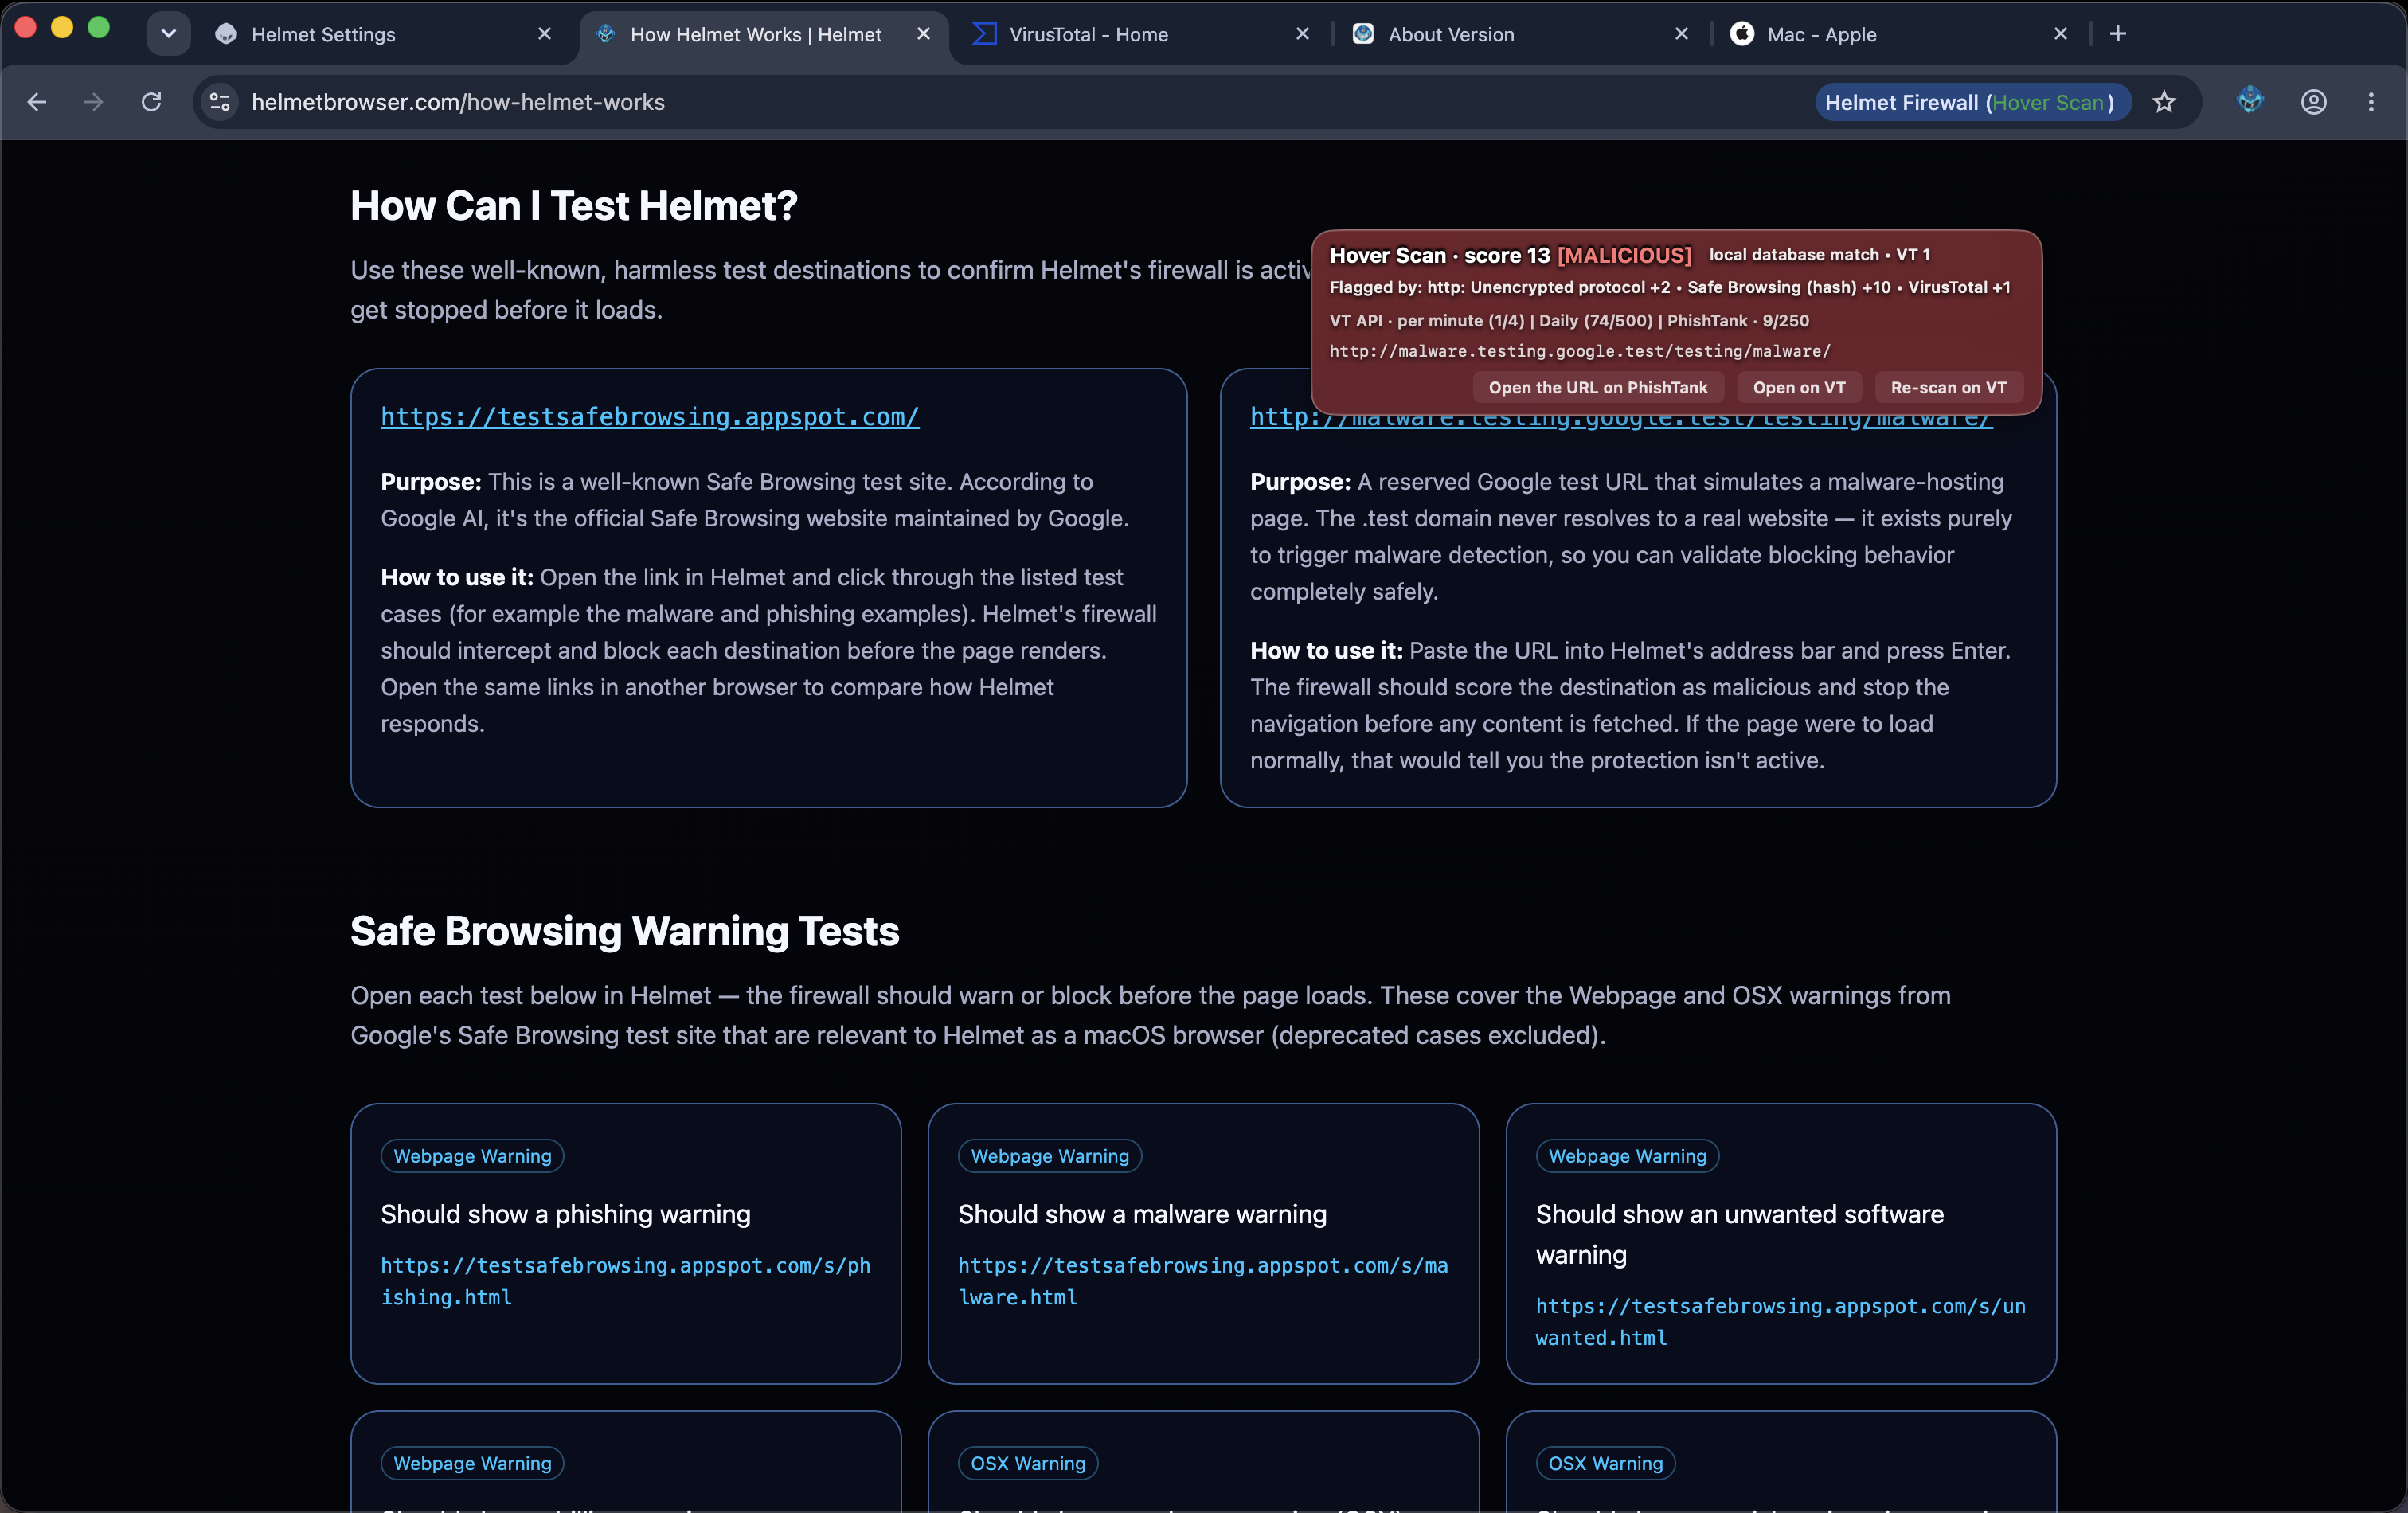2408x1513 pixels.
Task: Open the malware.html test link
Action: pos(1203,1281)
